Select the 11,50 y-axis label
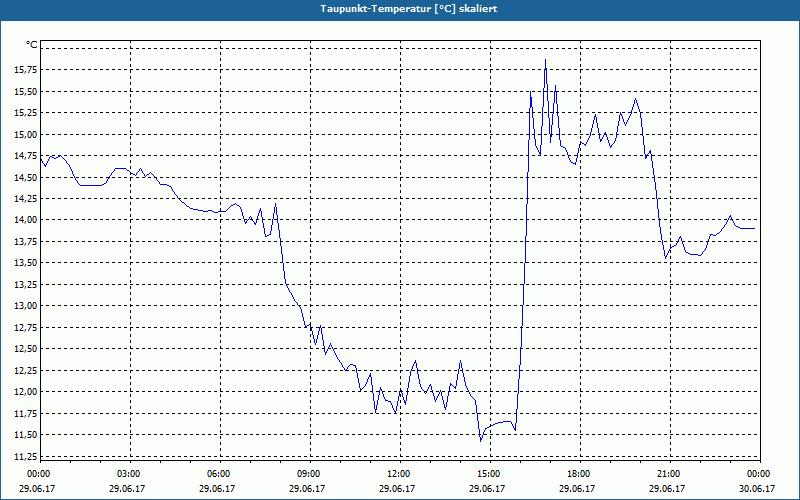The width and height of the screenshot is (800, 500). [x=26, y=435]
